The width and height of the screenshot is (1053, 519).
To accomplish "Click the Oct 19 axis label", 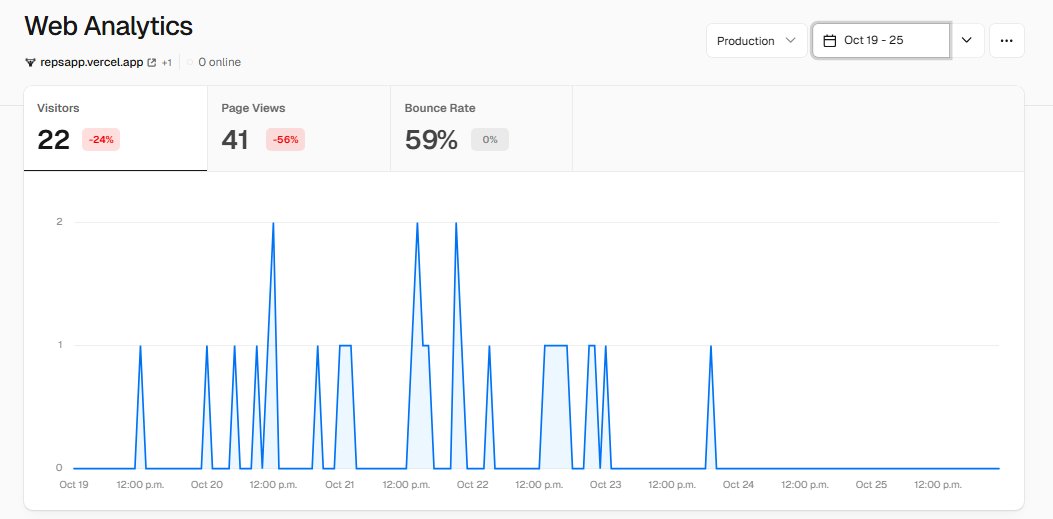I will [x=74, y=484].
